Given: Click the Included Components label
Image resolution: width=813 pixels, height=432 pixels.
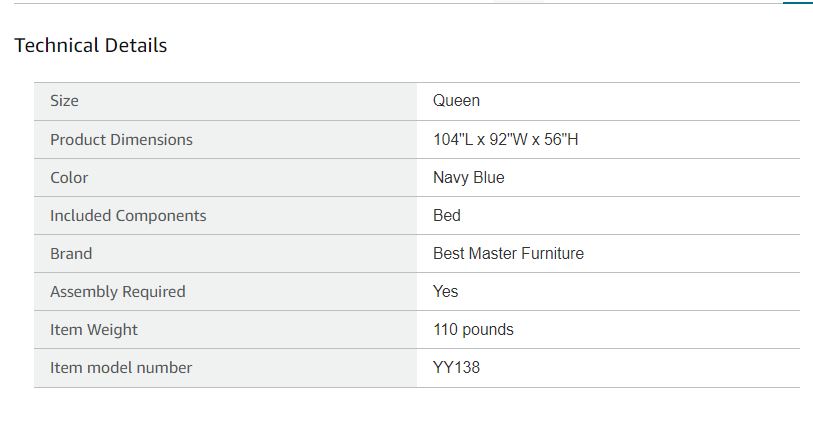Looking at the screenshot, I should [x=128, y=215].
